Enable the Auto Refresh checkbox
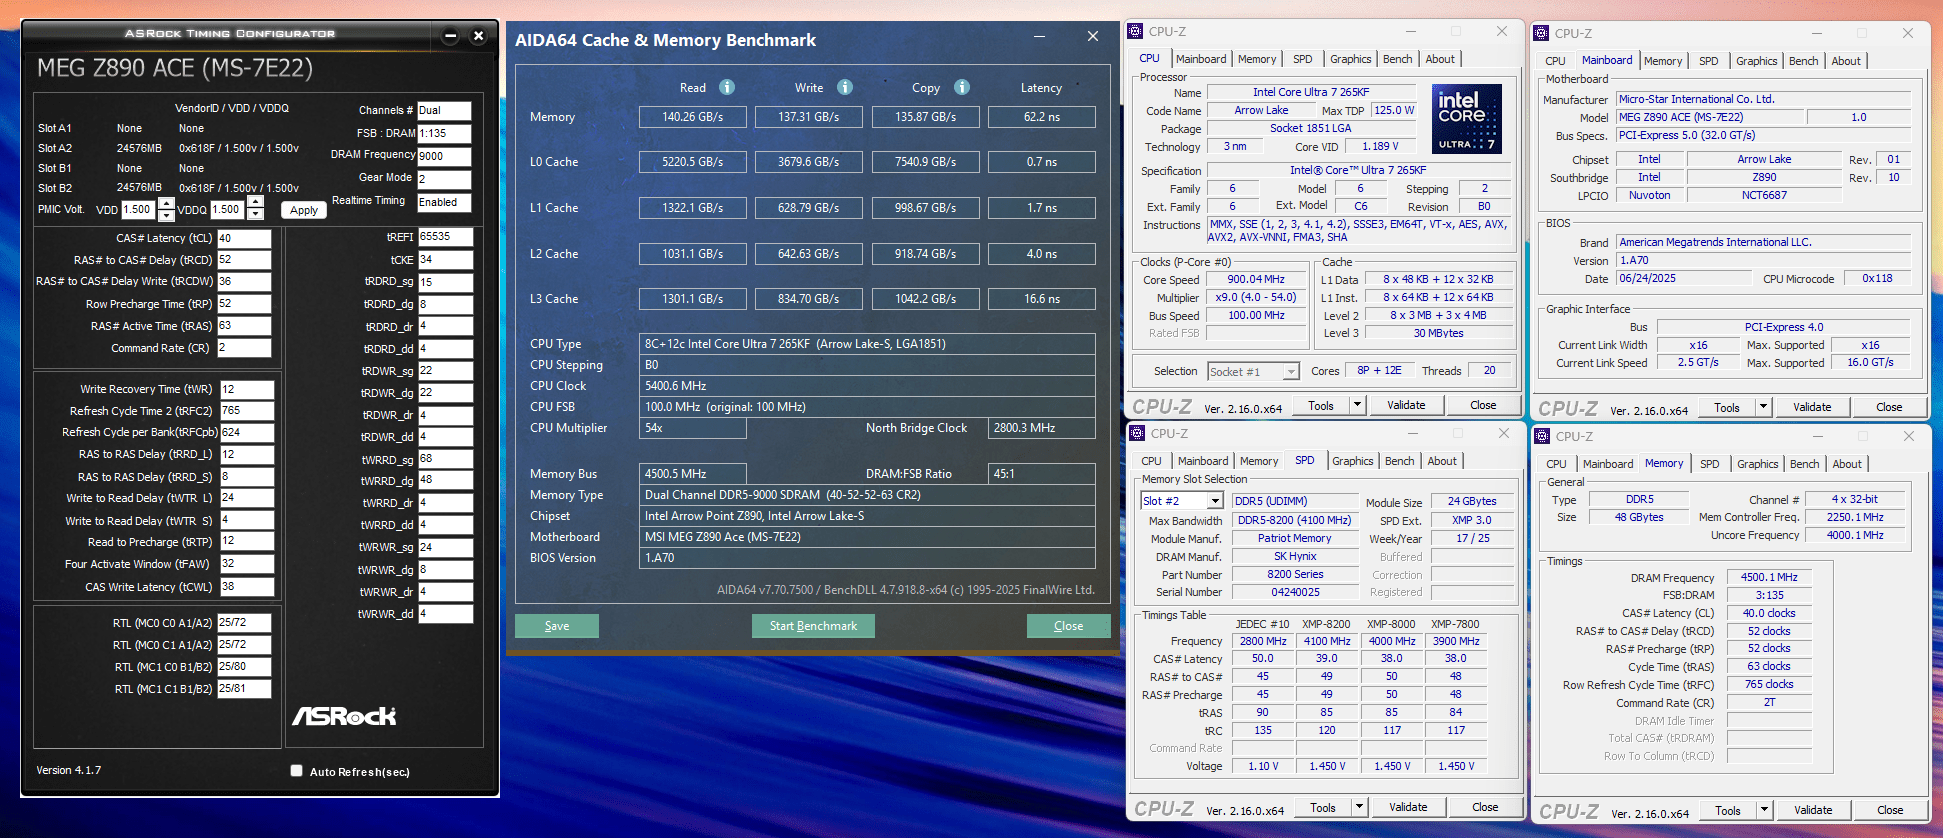Viewport: 1943px width, 838px height. 296,770
